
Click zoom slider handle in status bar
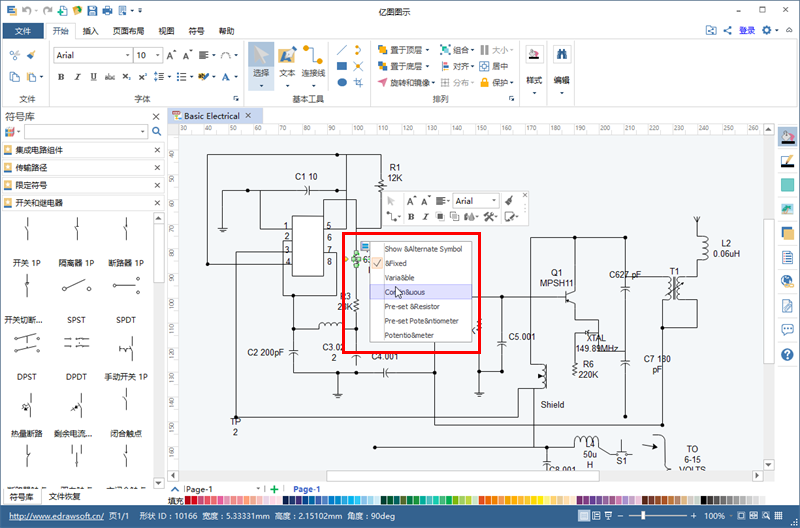pyautogui.click(x=643, y=516)
